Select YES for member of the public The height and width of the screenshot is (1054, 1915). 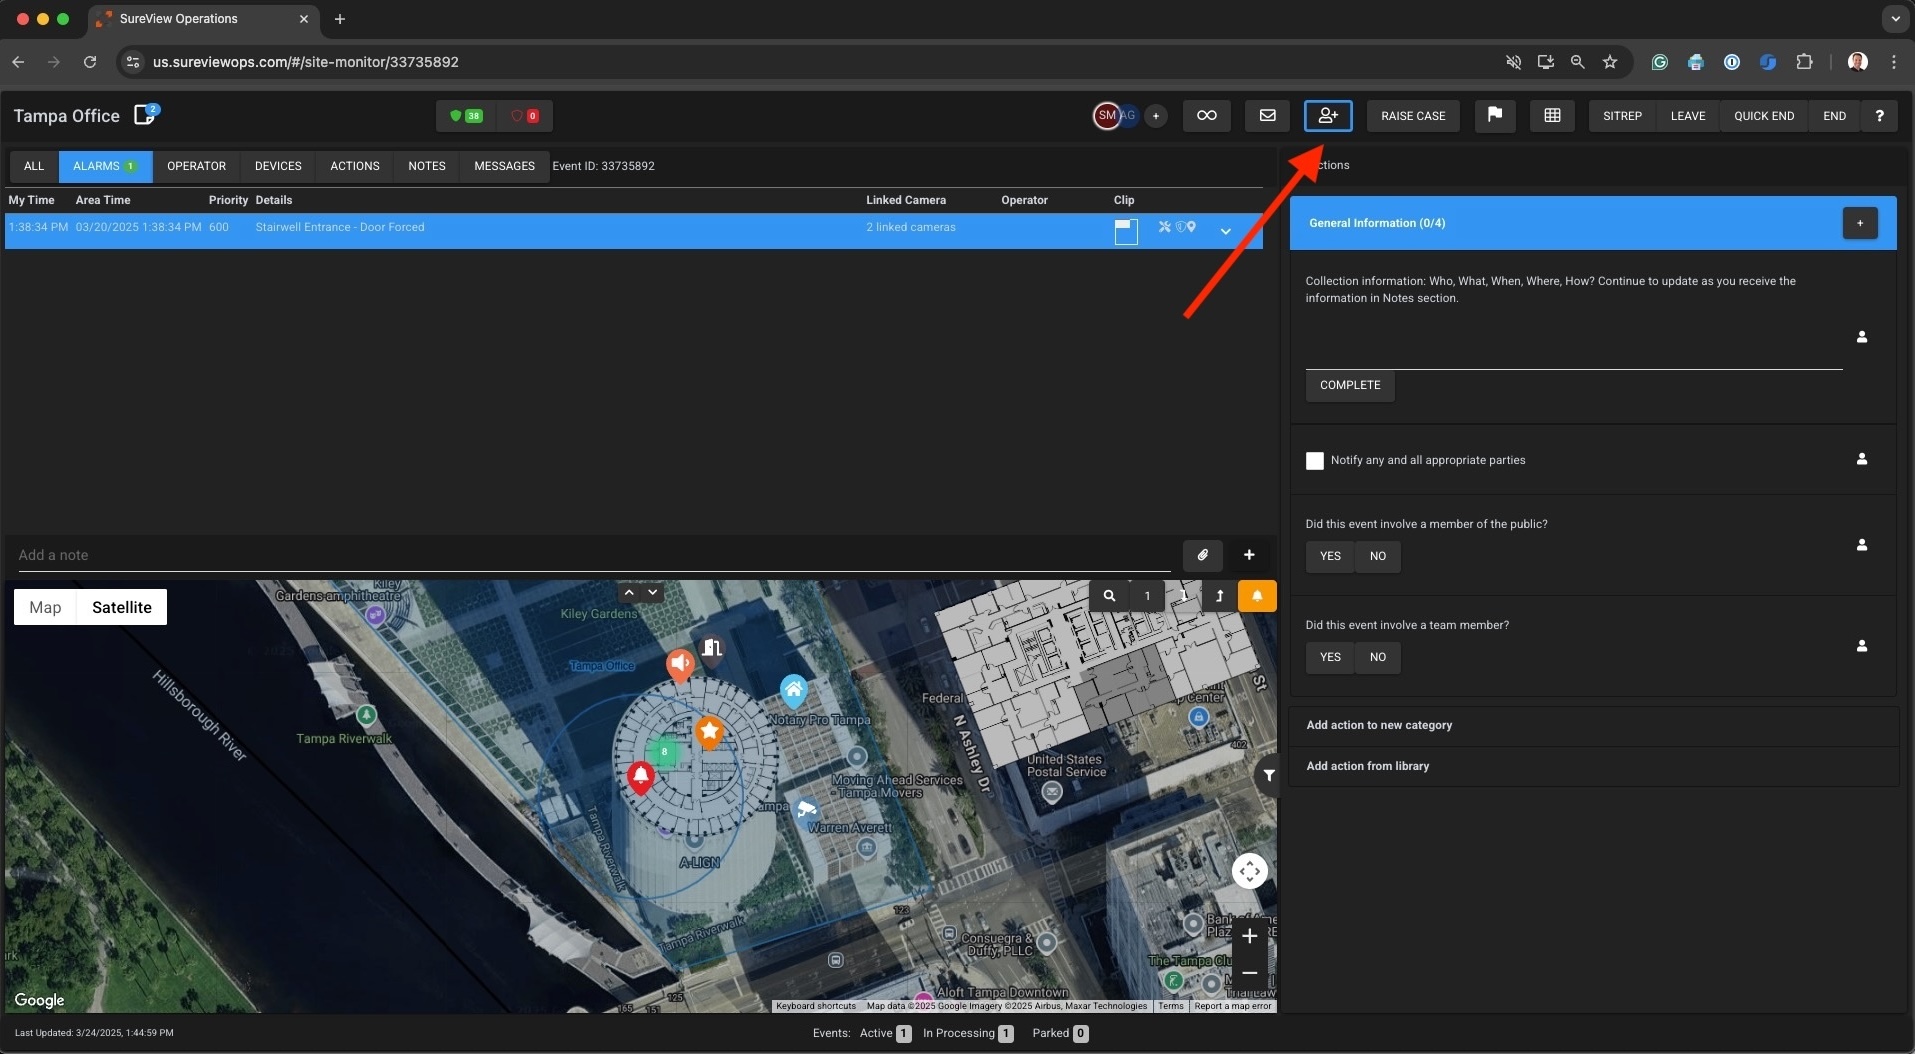point(1329,556)
